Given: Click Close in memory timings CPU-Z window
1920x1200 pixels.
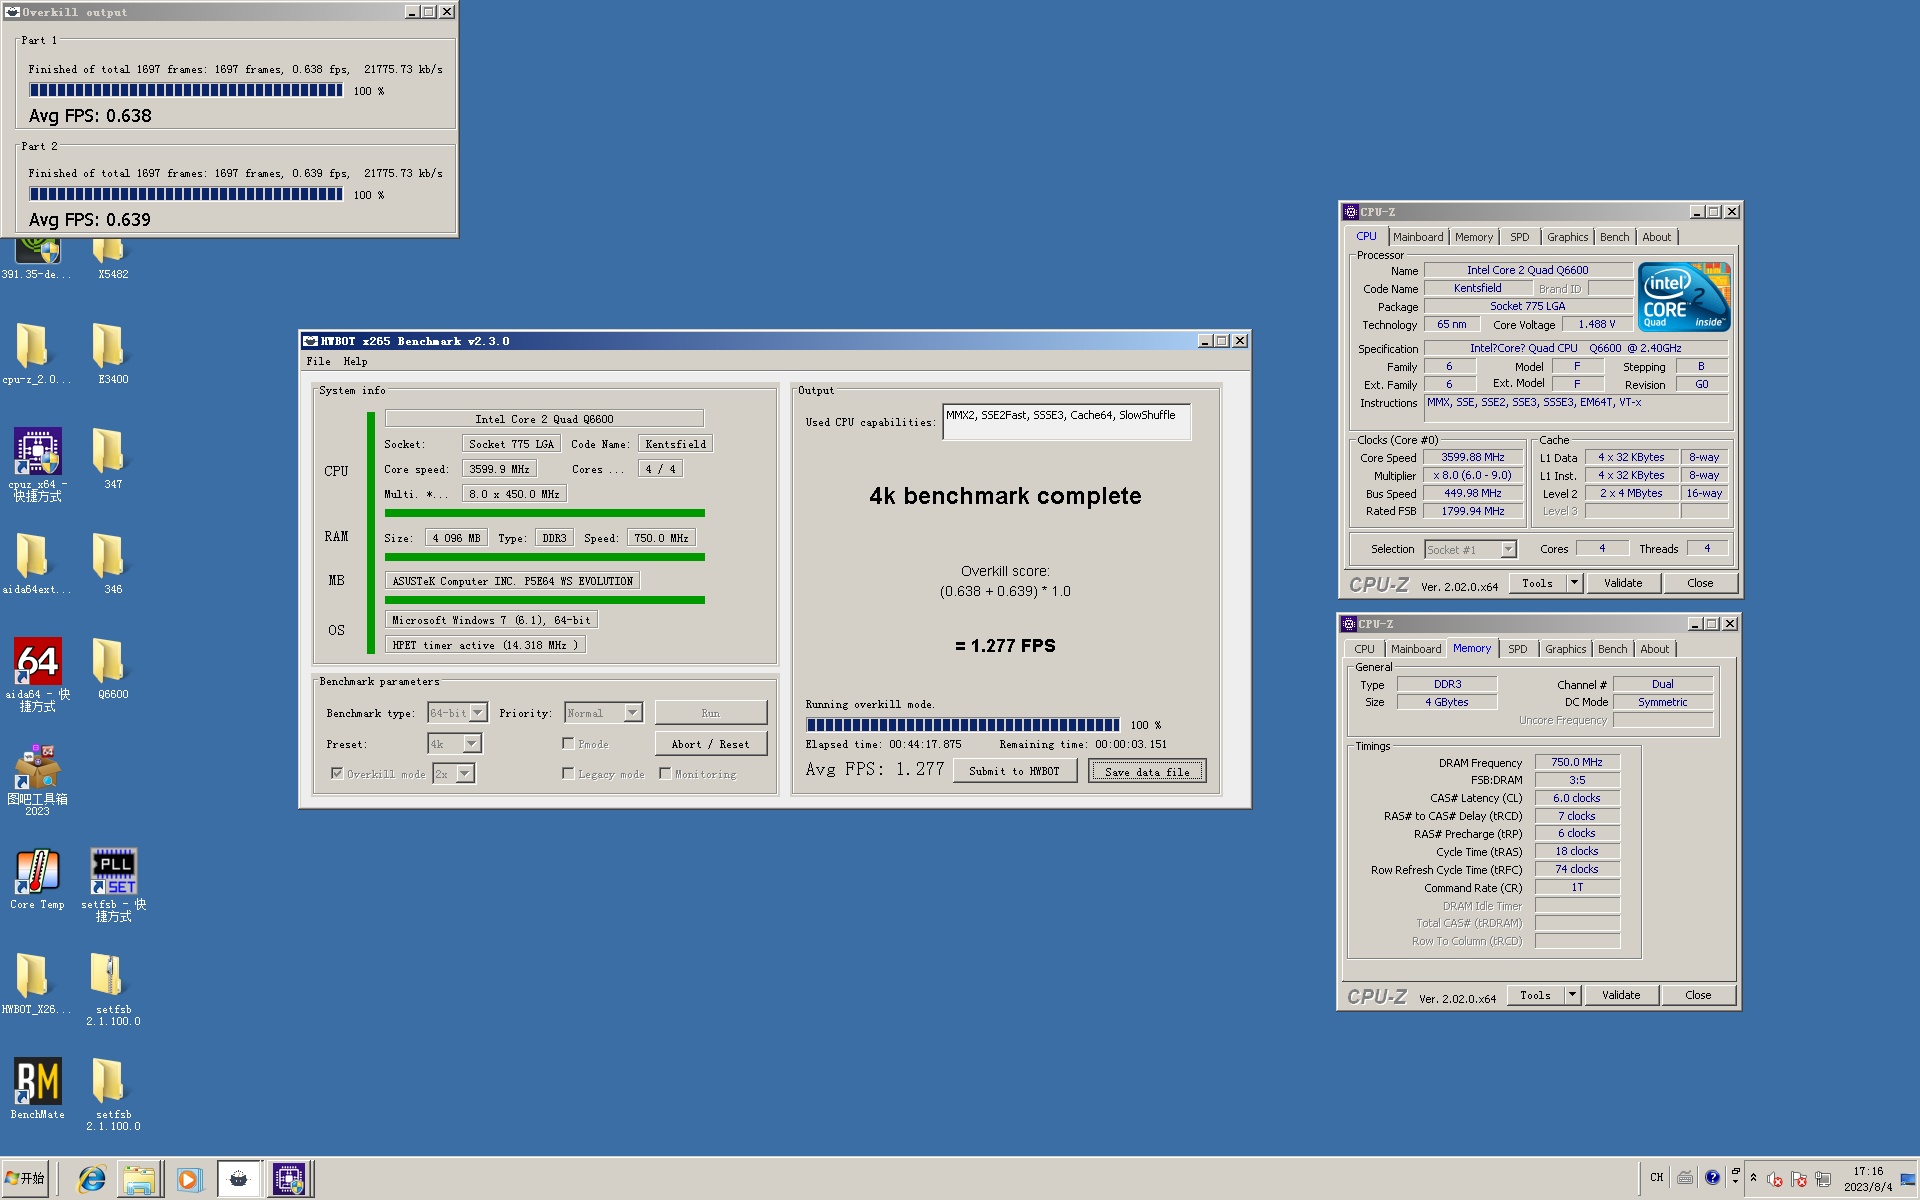Looking at the screenshot, I should click(1698, 995).
